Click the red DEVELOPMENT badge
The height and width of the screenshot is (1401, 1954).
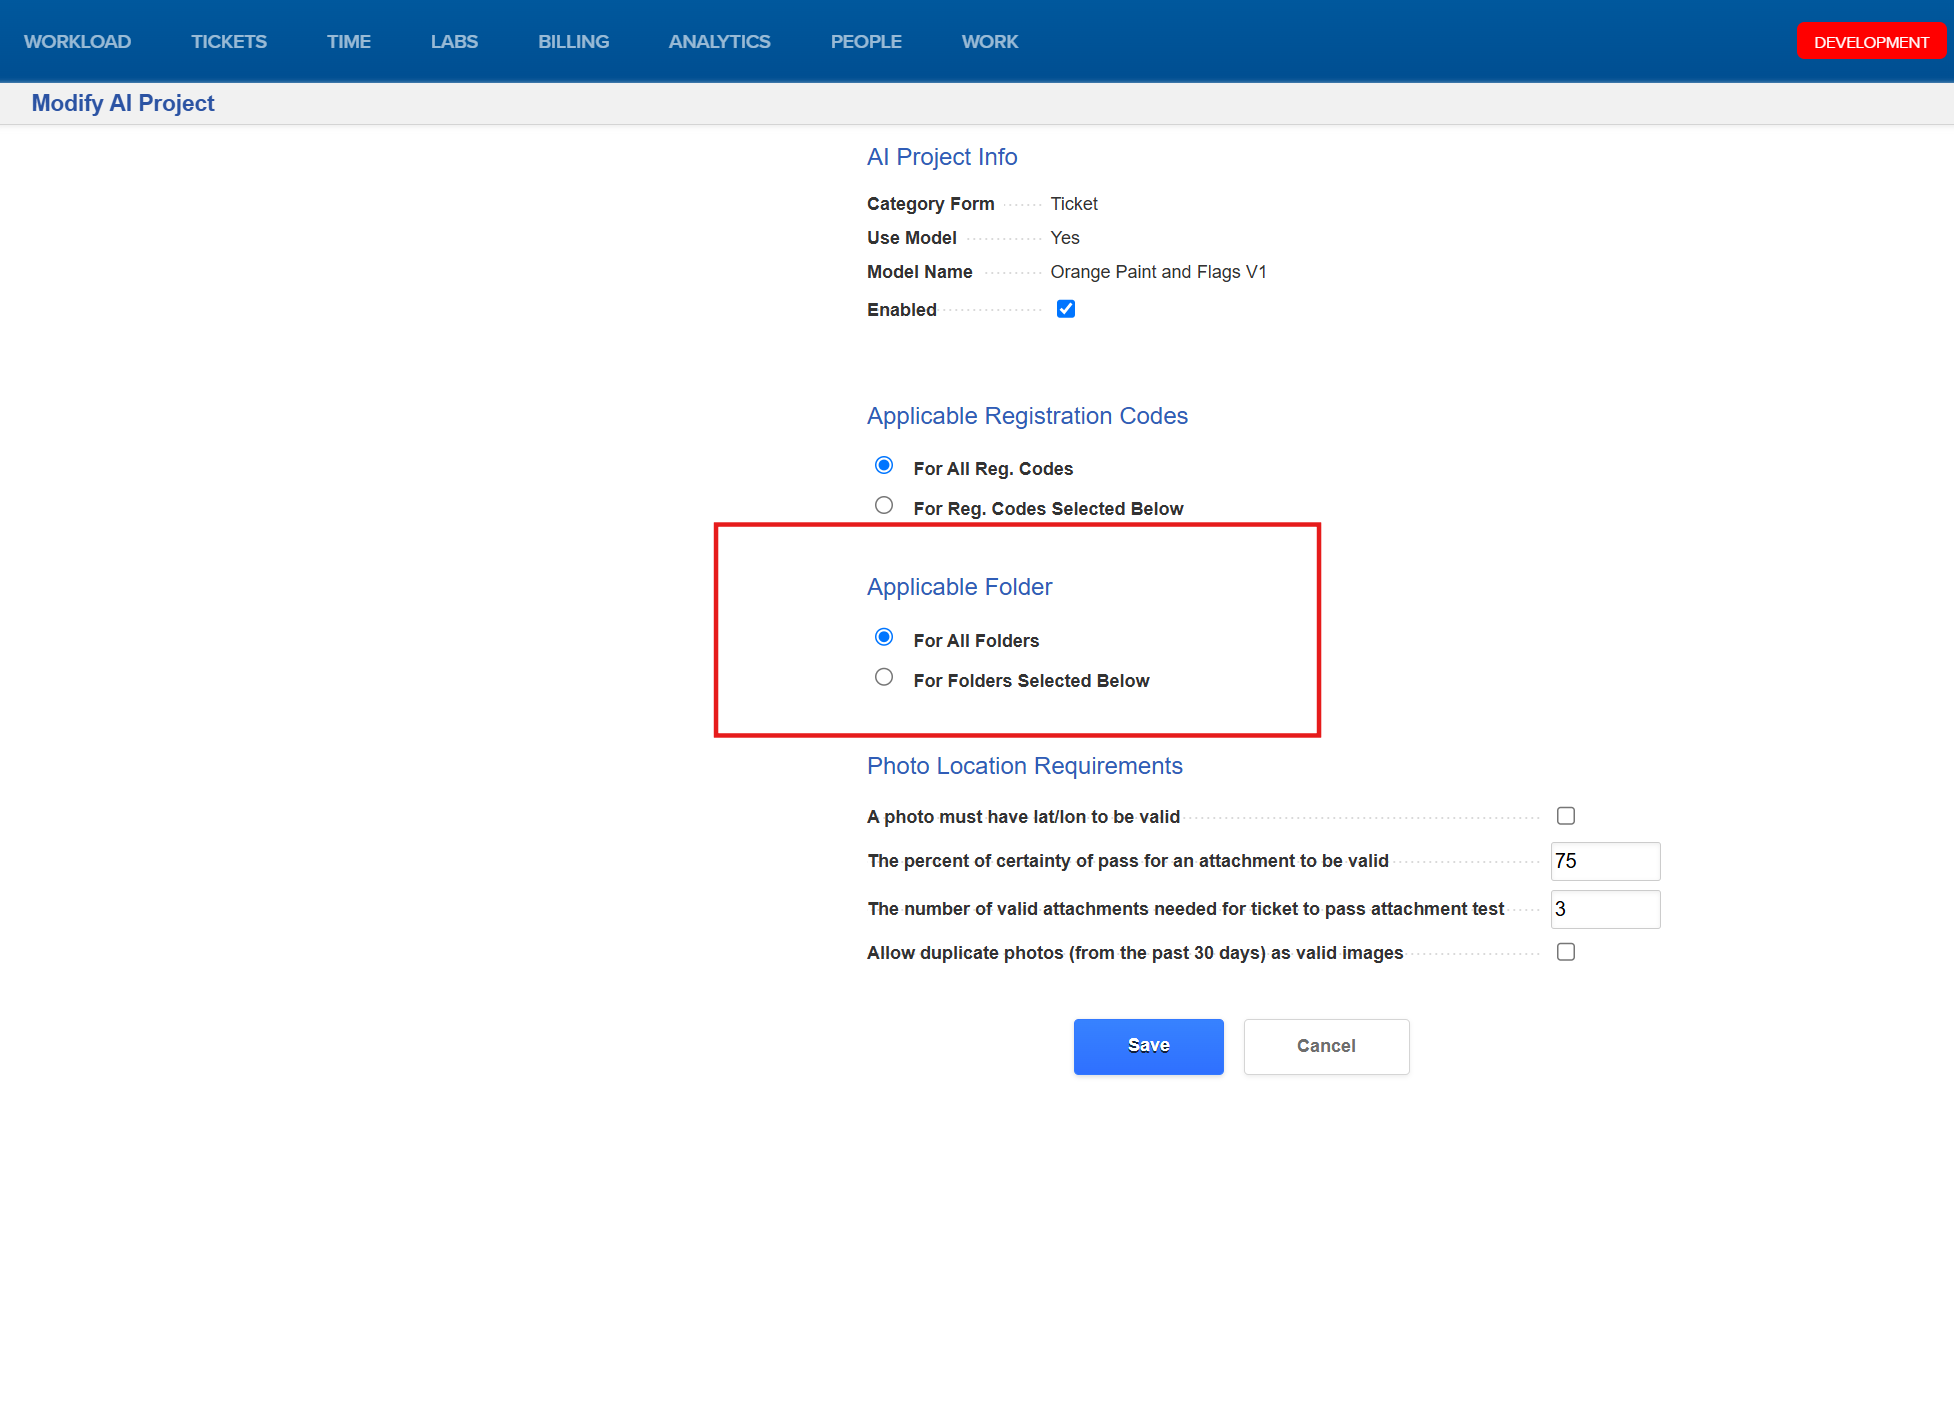pos(1870,42)
